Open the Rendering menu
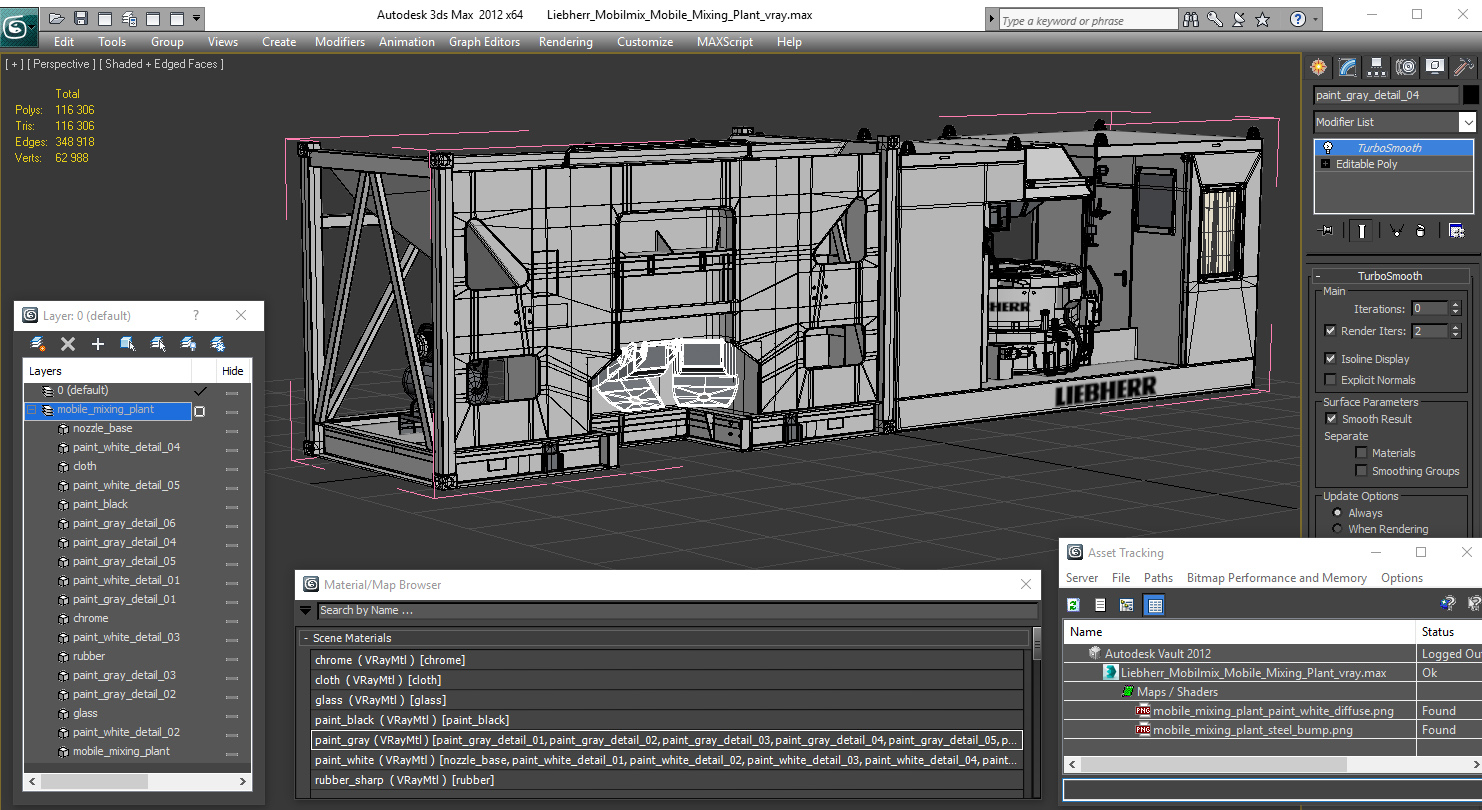1482x810 pixels. click(565, 42)
